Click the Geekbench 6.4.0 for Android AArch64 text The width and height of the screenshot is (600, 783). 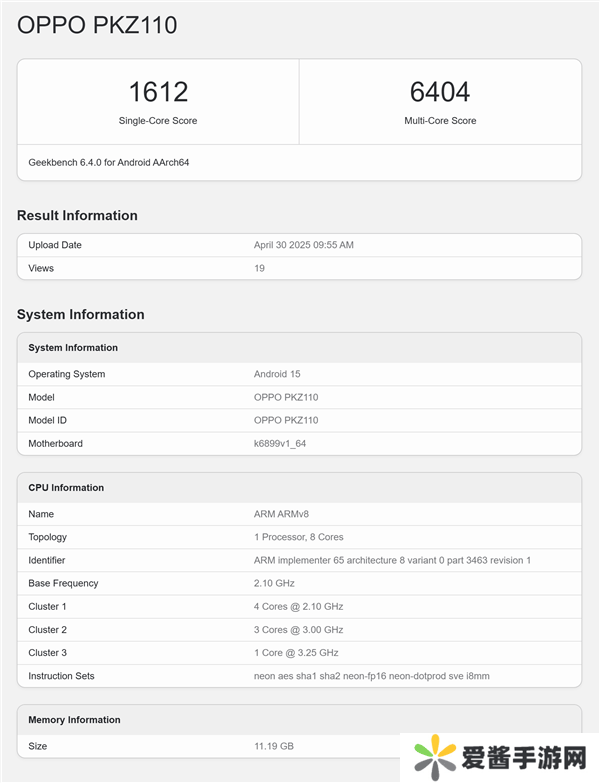(x=109, y=162)
